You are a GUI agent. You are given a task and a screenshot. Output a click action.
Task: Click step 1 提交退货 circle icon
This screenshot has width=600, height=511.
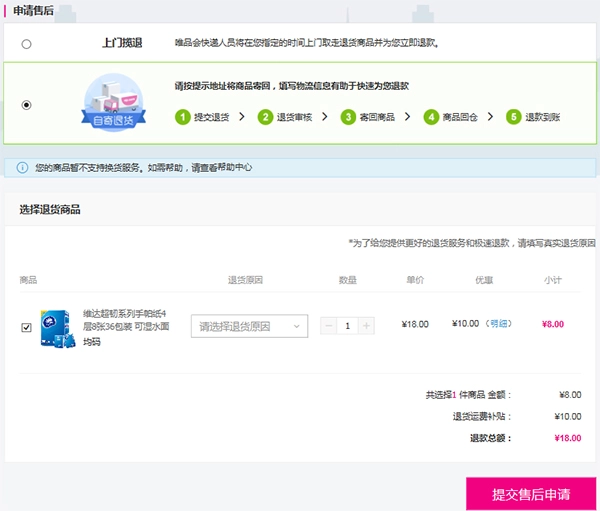coord(182,117)
